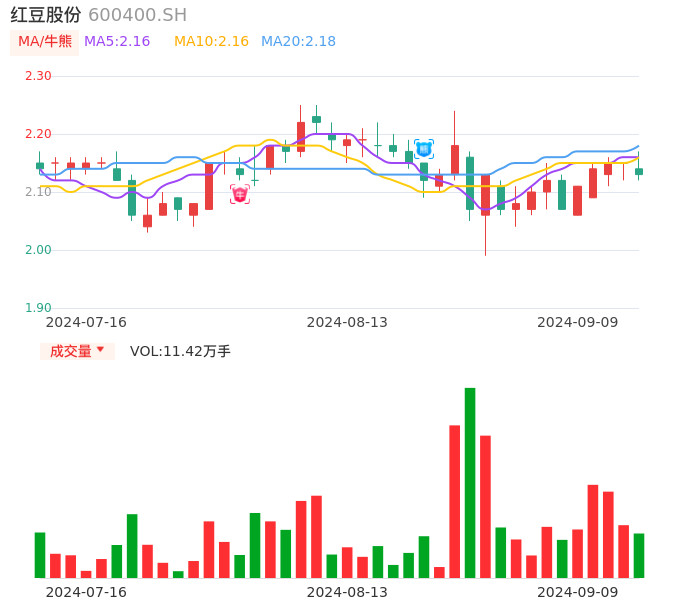The width and height of the screenshot is (686, 606).
Task: Click the blue bear signal icon on chart
Action: [x=424, y=149]
